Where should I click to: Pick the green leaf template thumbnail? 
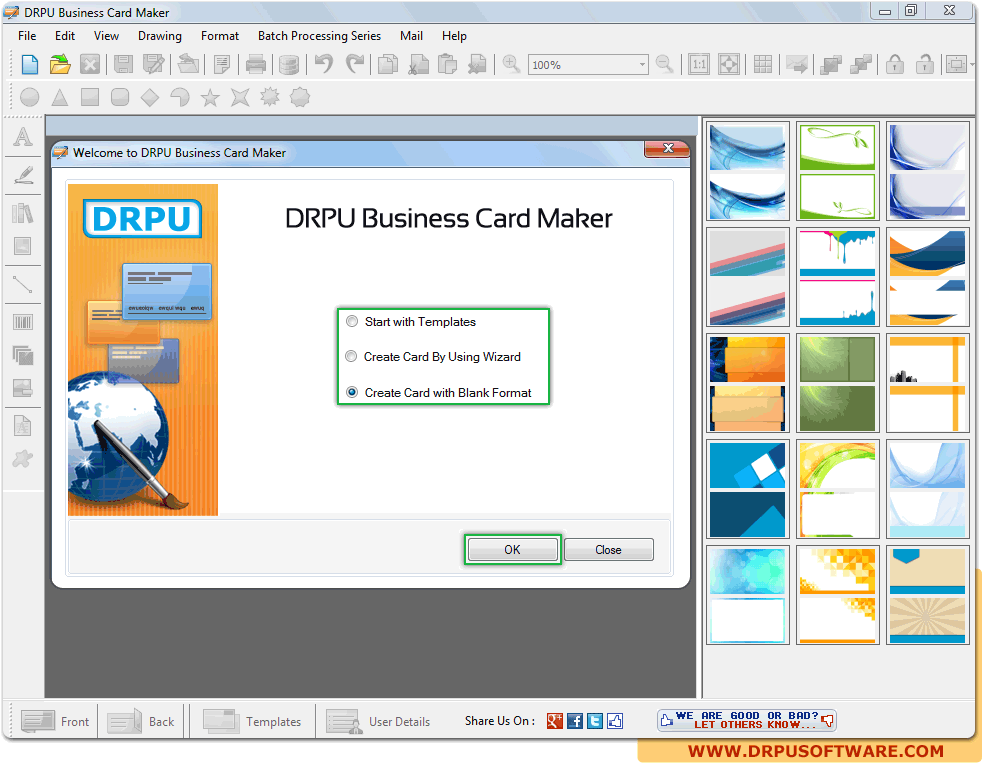point(837,171)
